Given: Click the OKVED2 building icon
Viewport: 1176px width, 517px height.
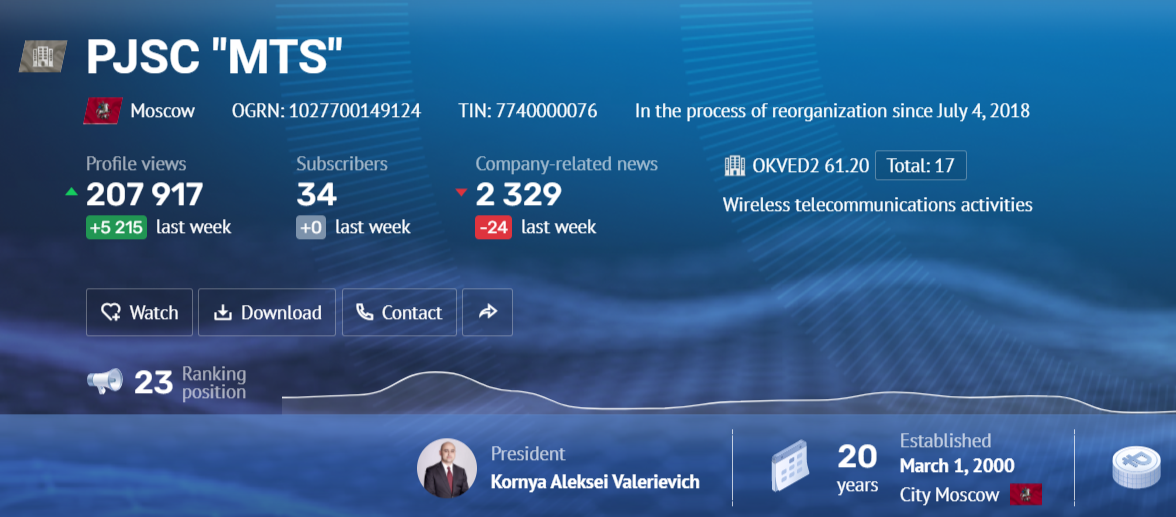Looking at the screenshot, I should coord(734,166).
